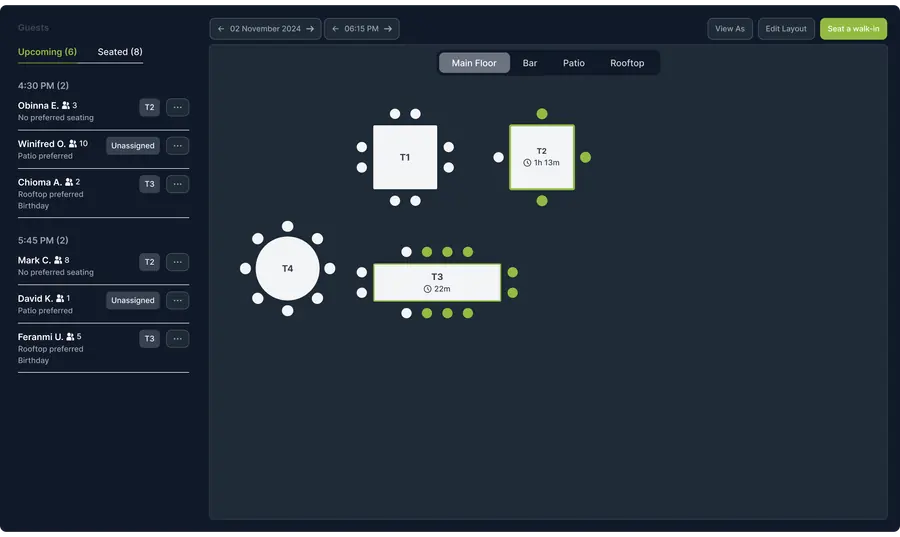Switch to Seated (8) guests tab
This screenshot has height=537, width=900.
120,52
